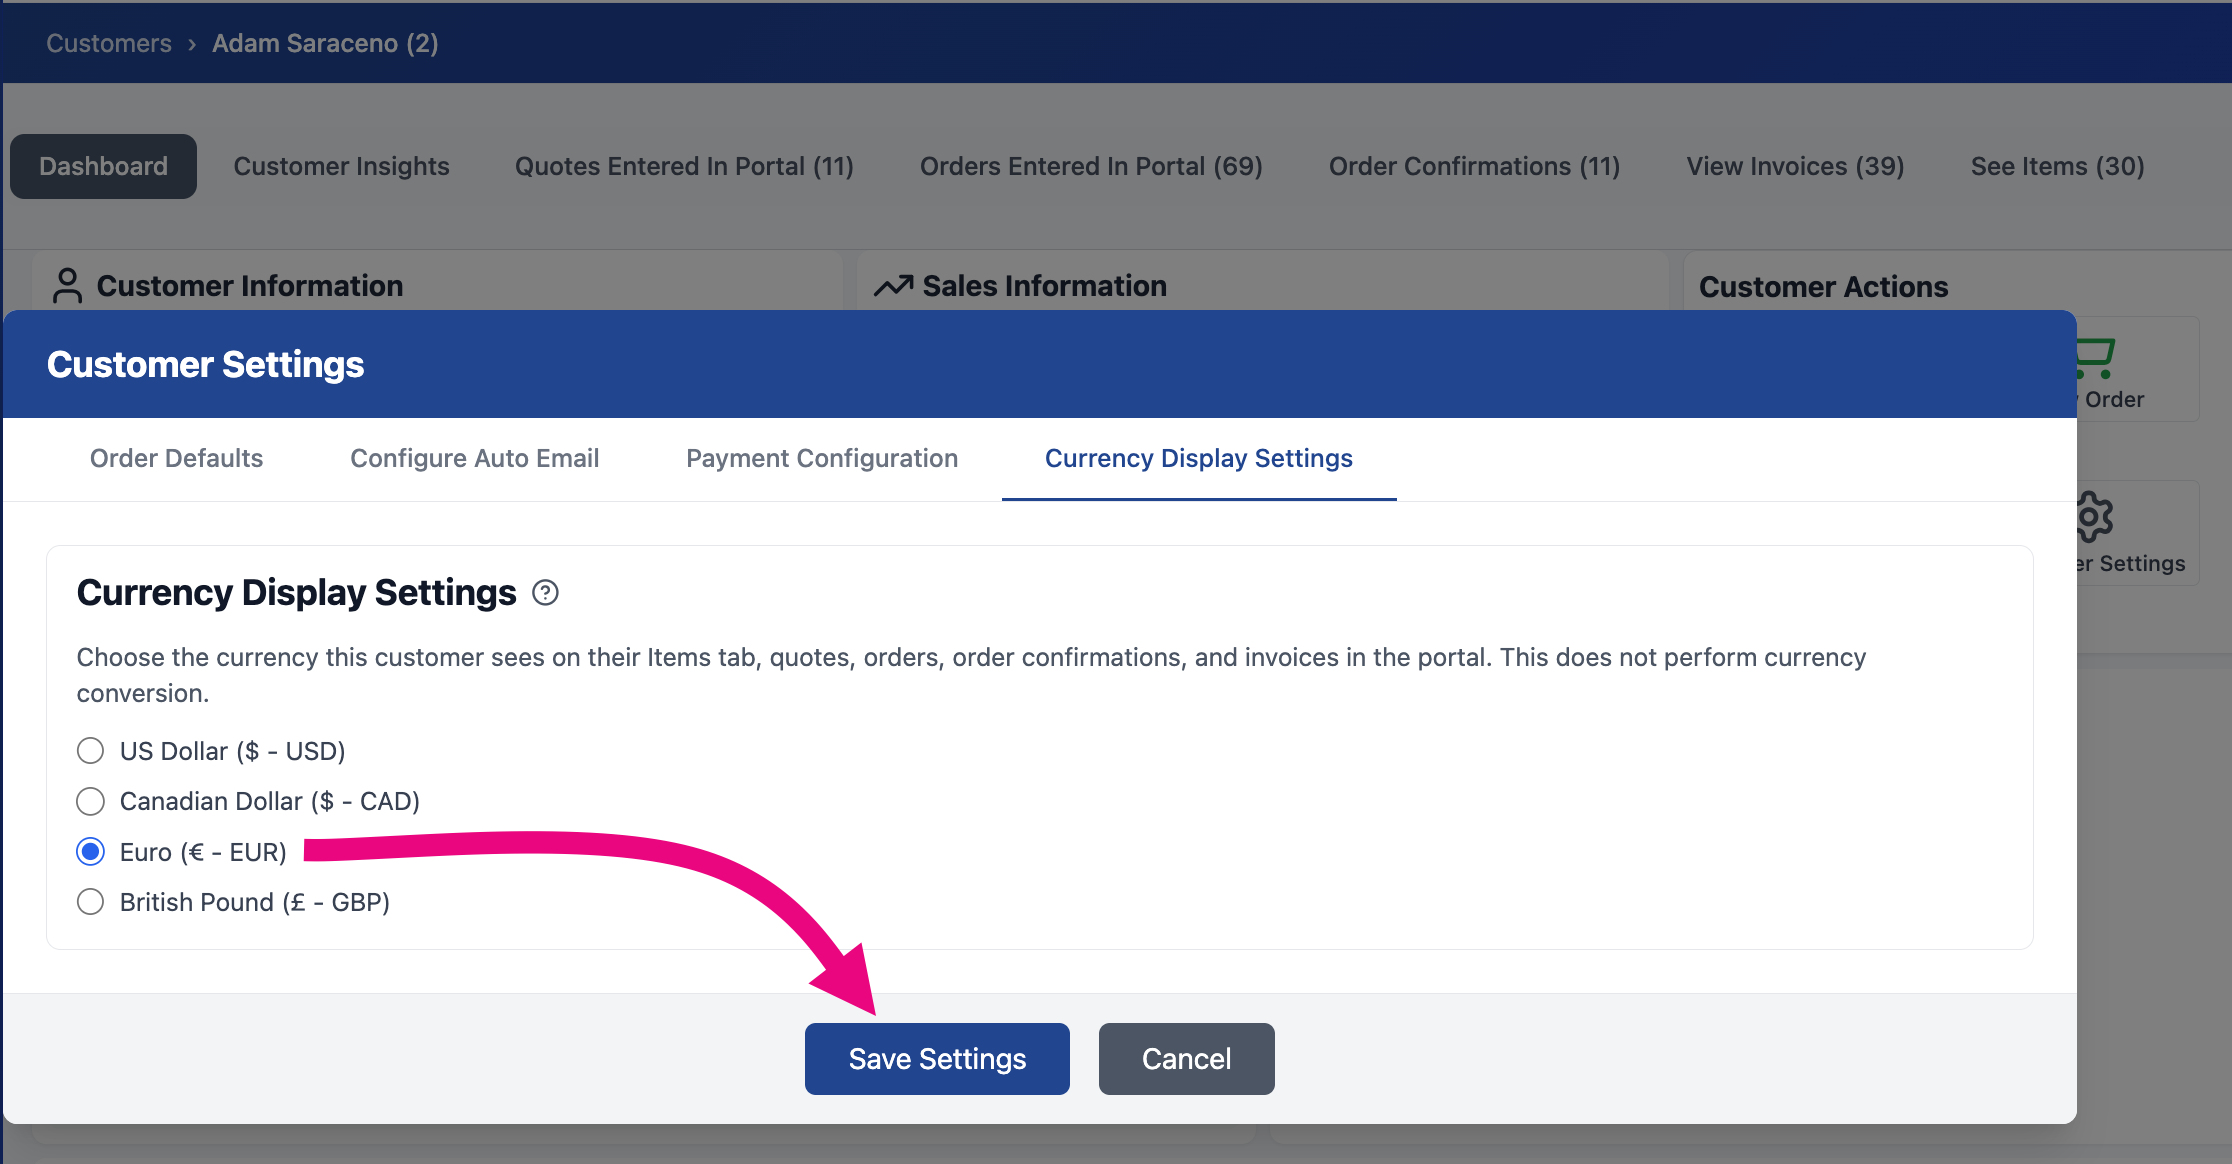Select the US Dollar radio button
The width and height of the screenshot is (2232, 1164).
coord(90,750)
